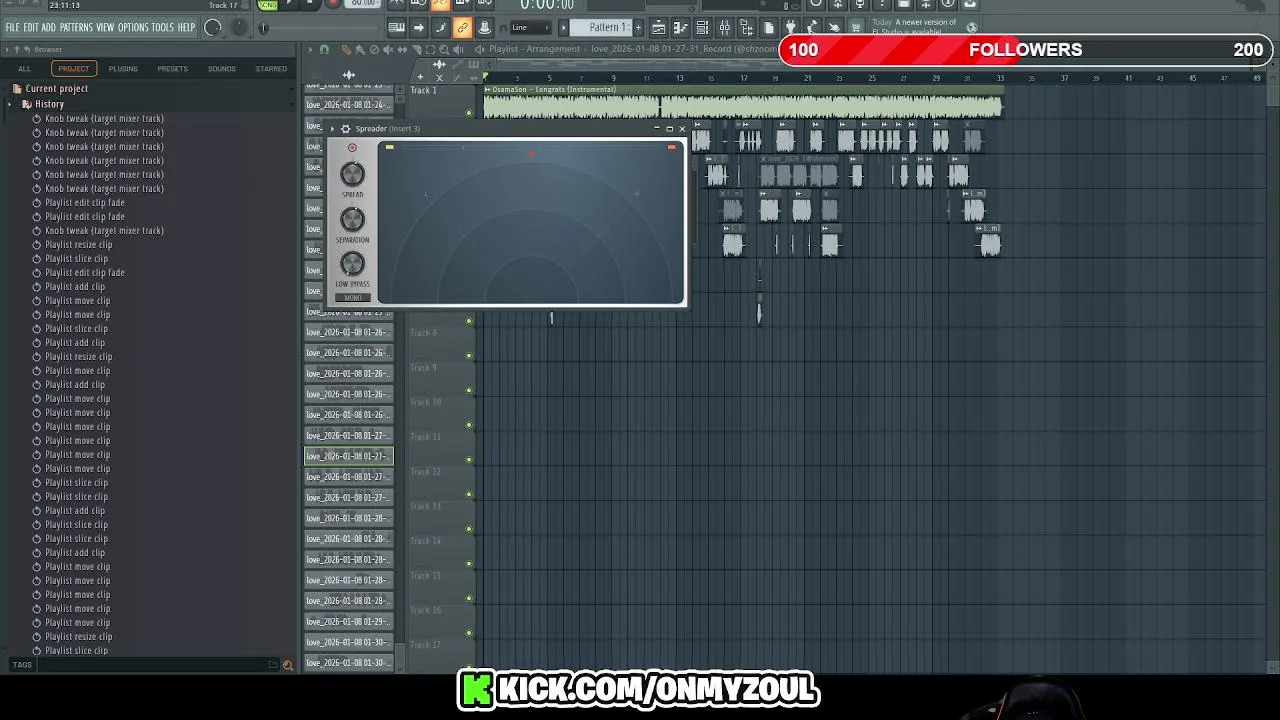Viewport: 1280px width, 720px height.
Task: Open the PATTERNS menu
Action: pos(76,27)
